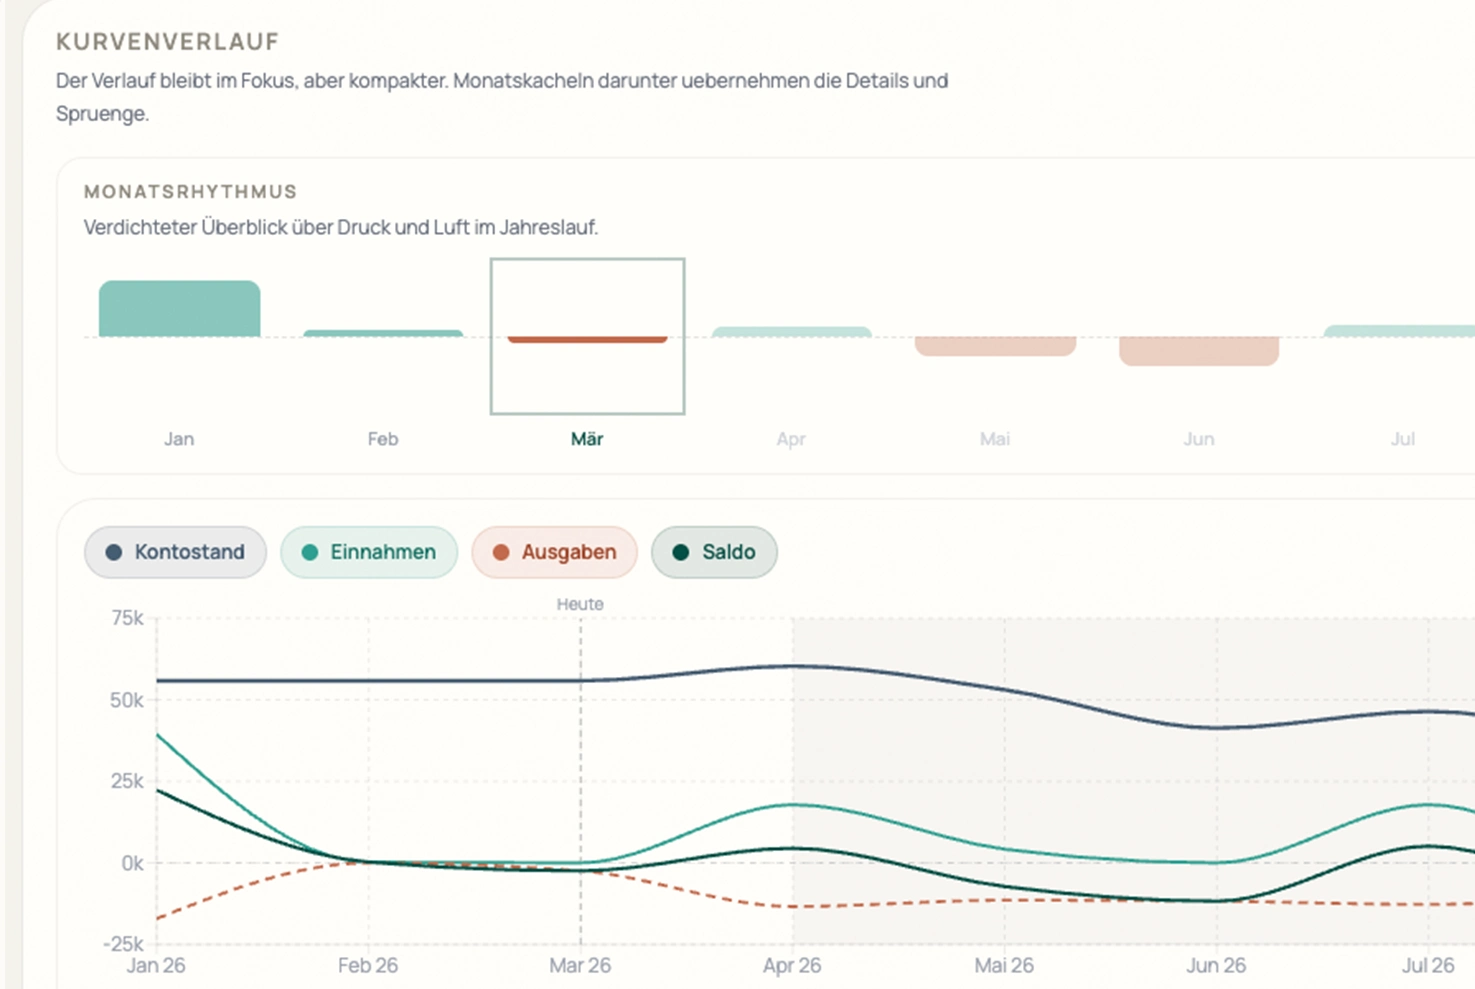Click the dark blue Kontostand legend dot
Image resolution: width=1475 pixels, height=989 pixels.
click(x=114, y=552)
